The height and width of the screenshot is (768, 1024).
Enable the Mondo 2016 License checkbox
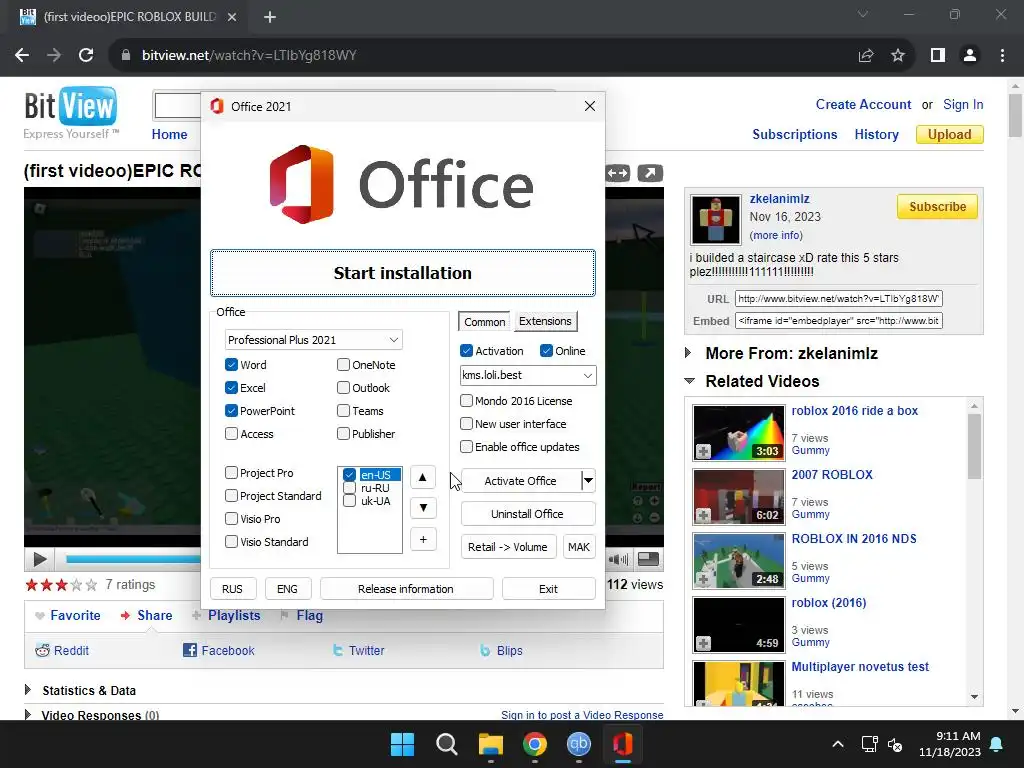pos(466,400)
